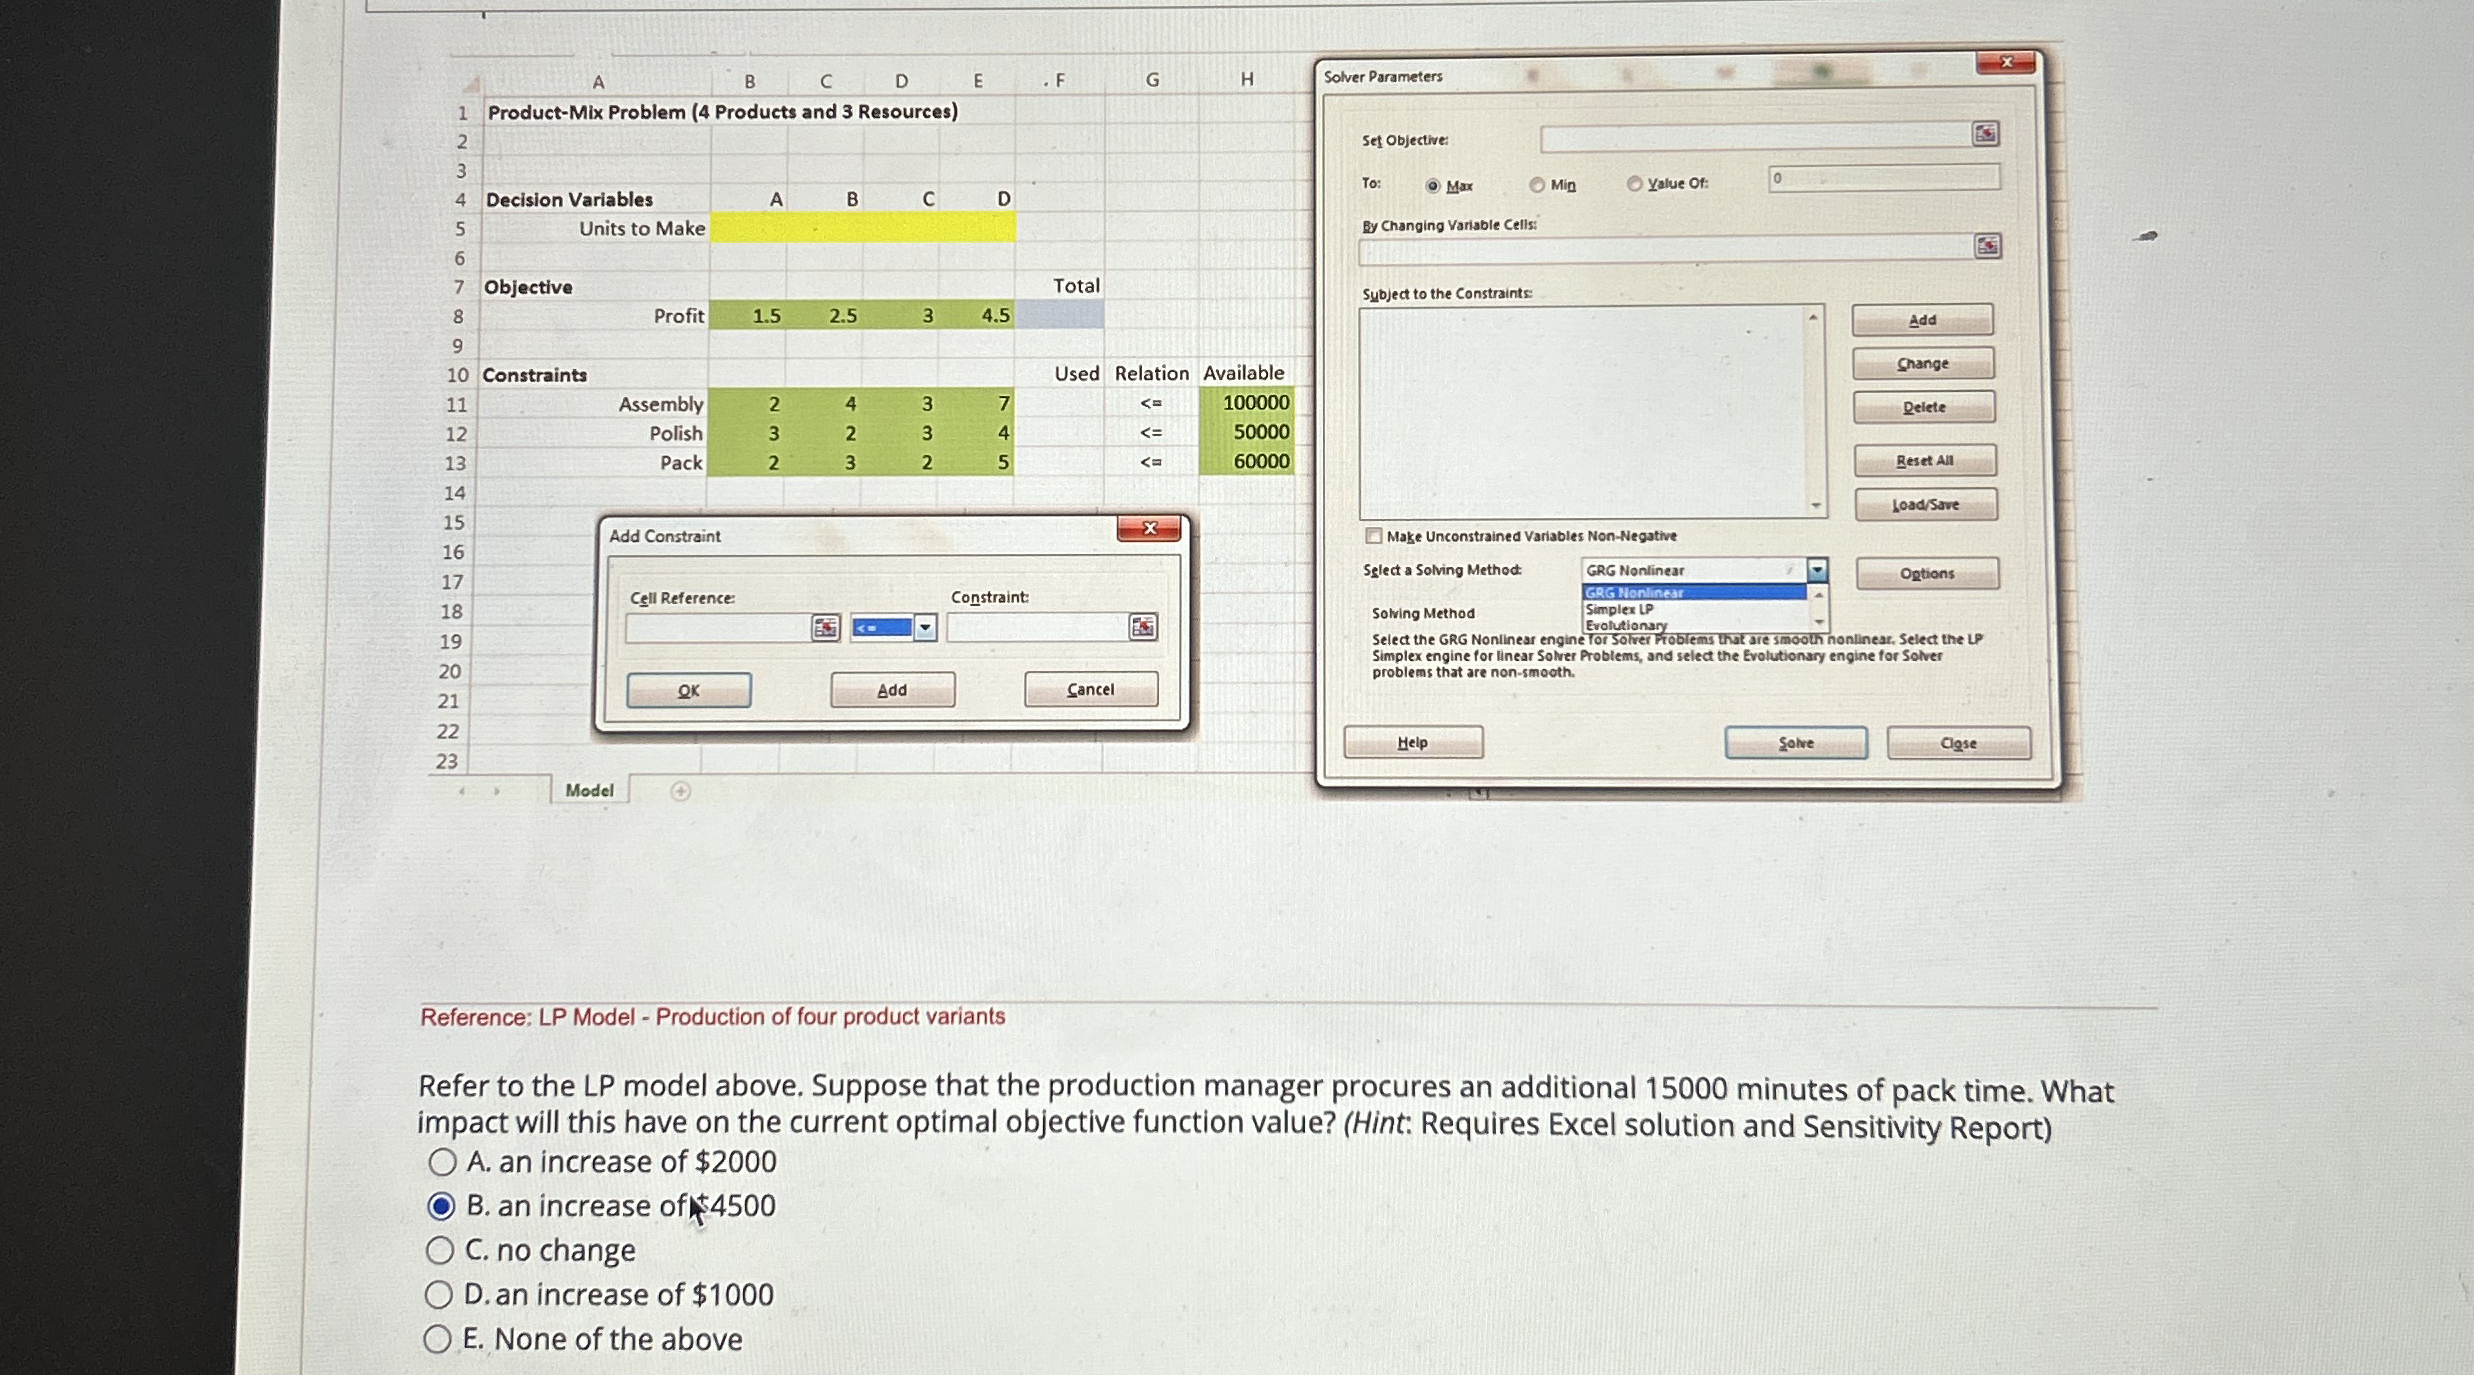
Task: Pick Simplex LP from method list
Action: pos(1620,609)
